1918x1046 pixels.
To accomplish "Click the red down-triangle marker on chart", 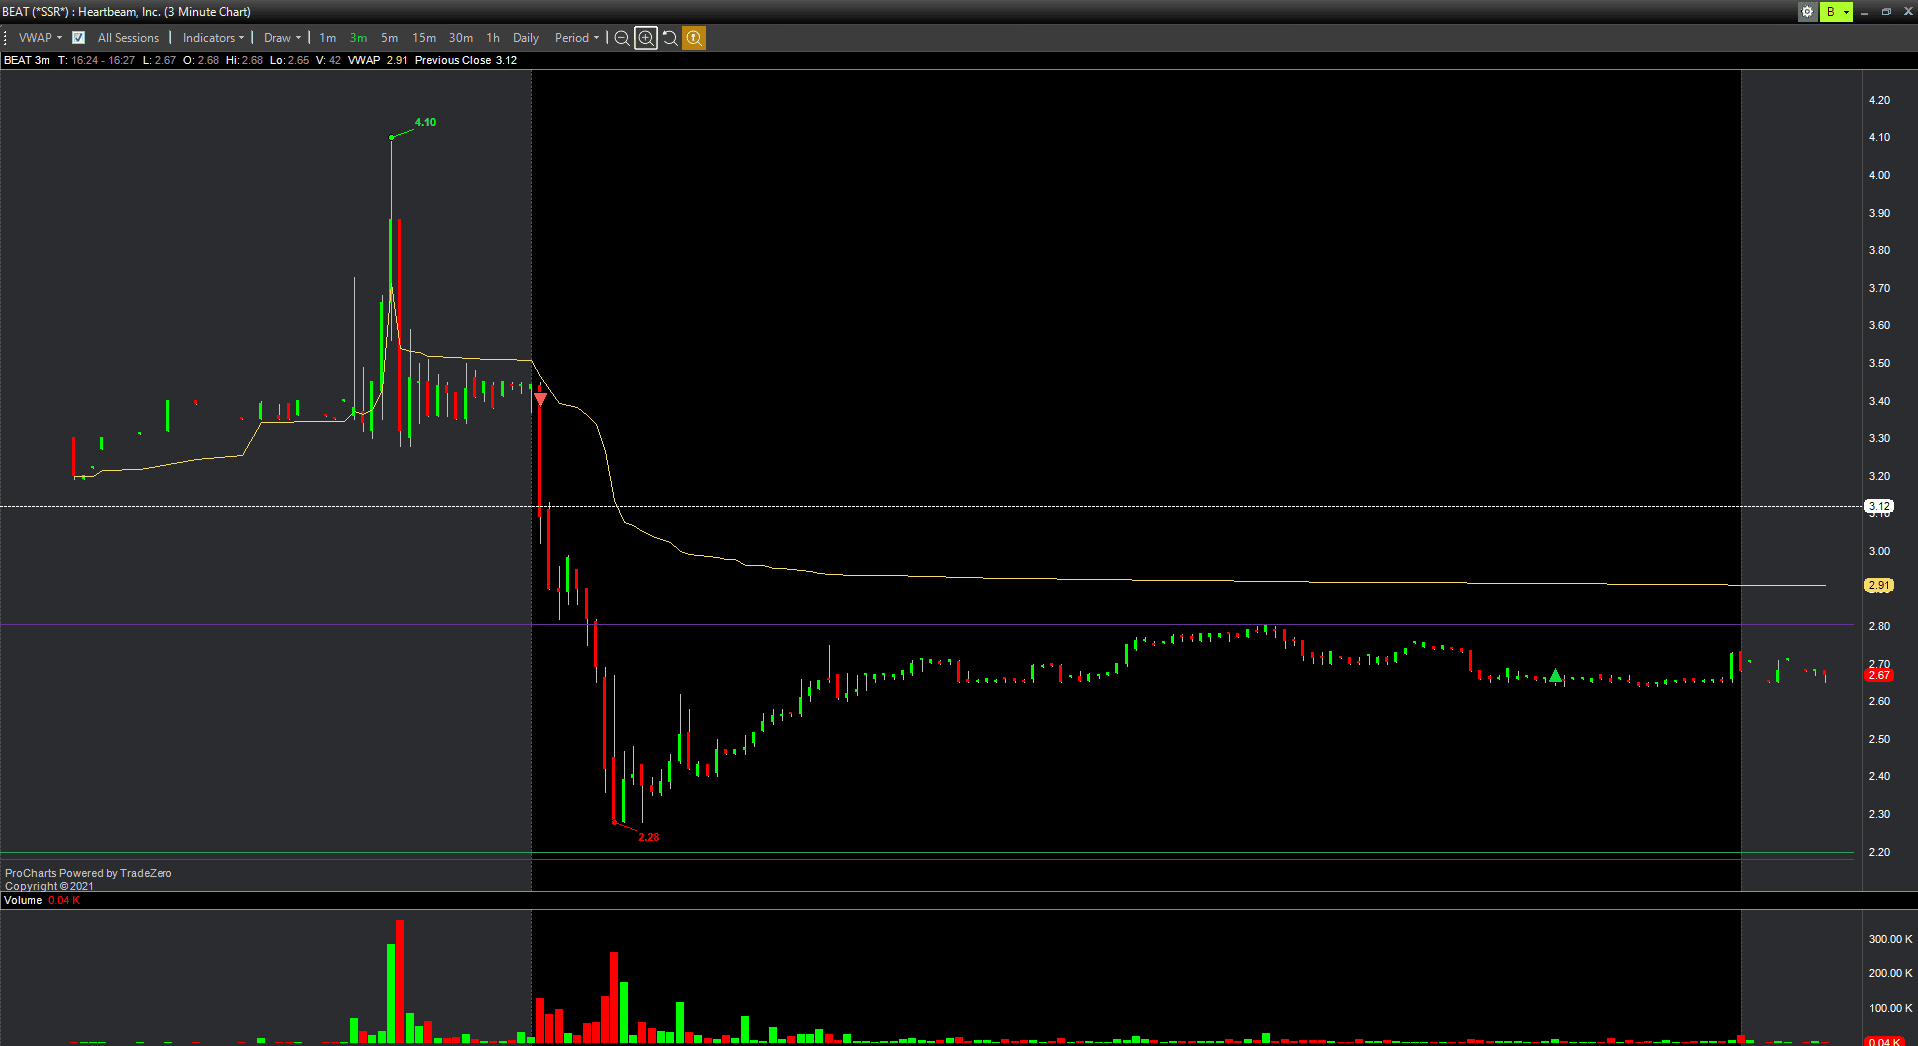I will [x=540, y=399].
